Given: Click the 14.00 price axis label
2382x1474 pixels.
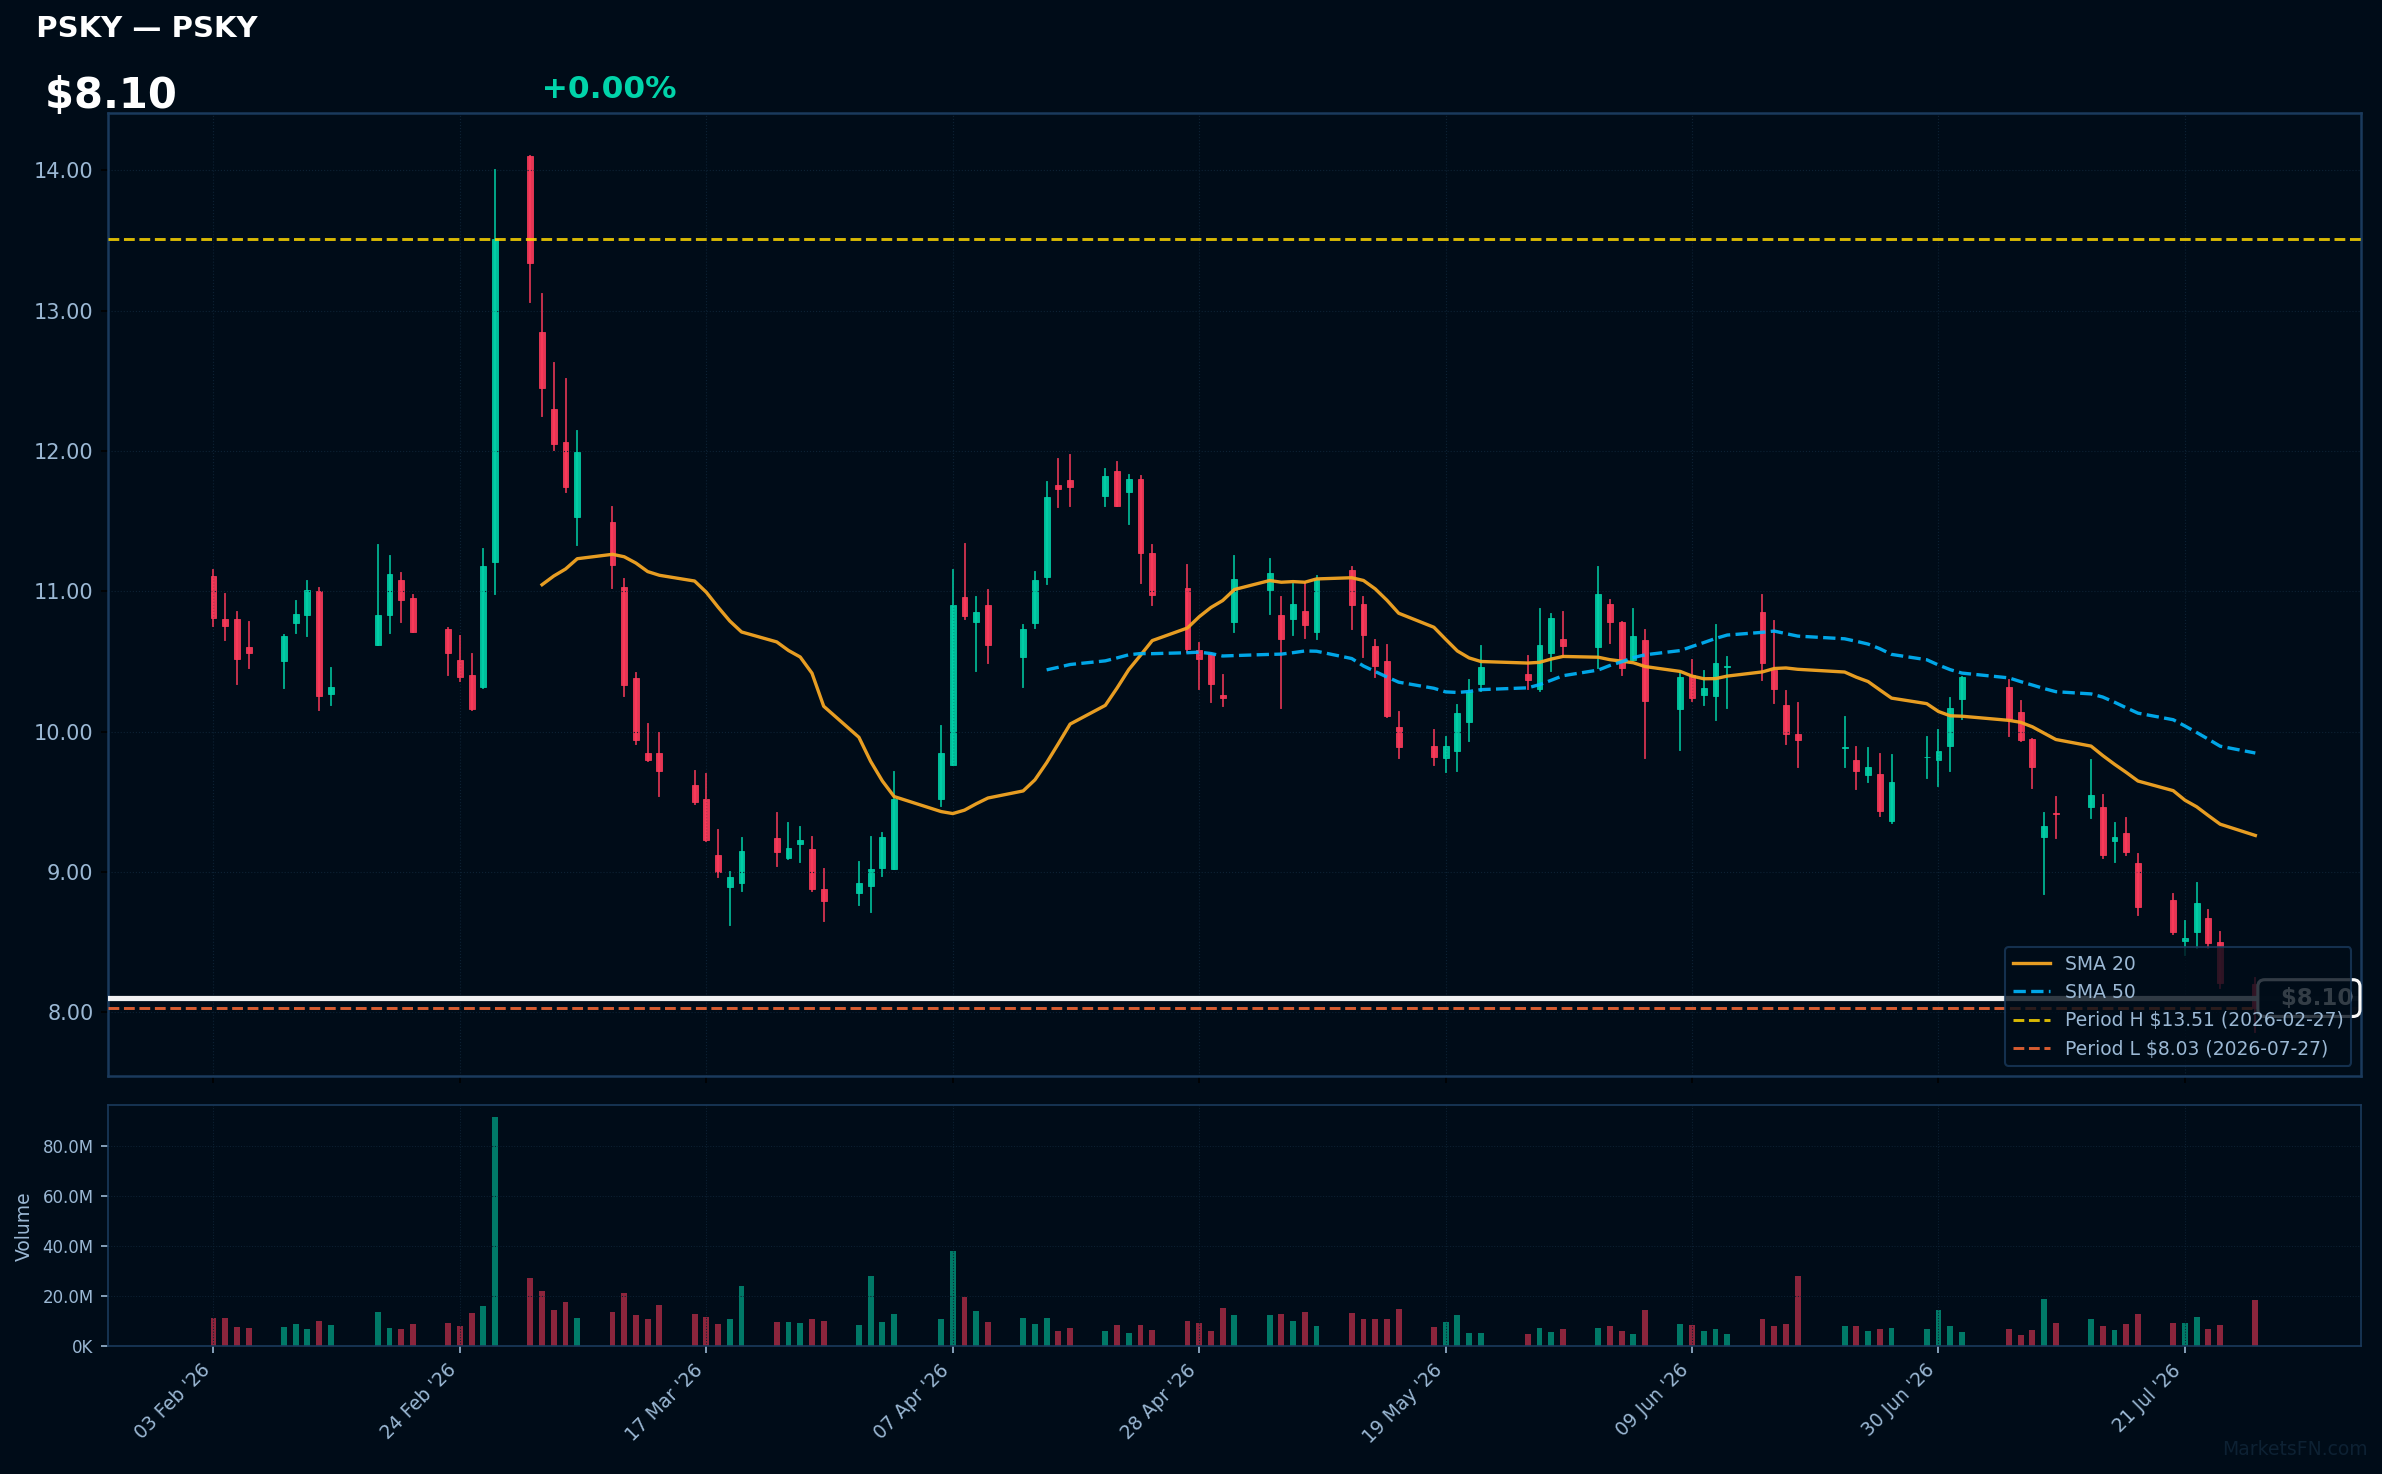Looking at the screenshot, I should tap(63, 171).
